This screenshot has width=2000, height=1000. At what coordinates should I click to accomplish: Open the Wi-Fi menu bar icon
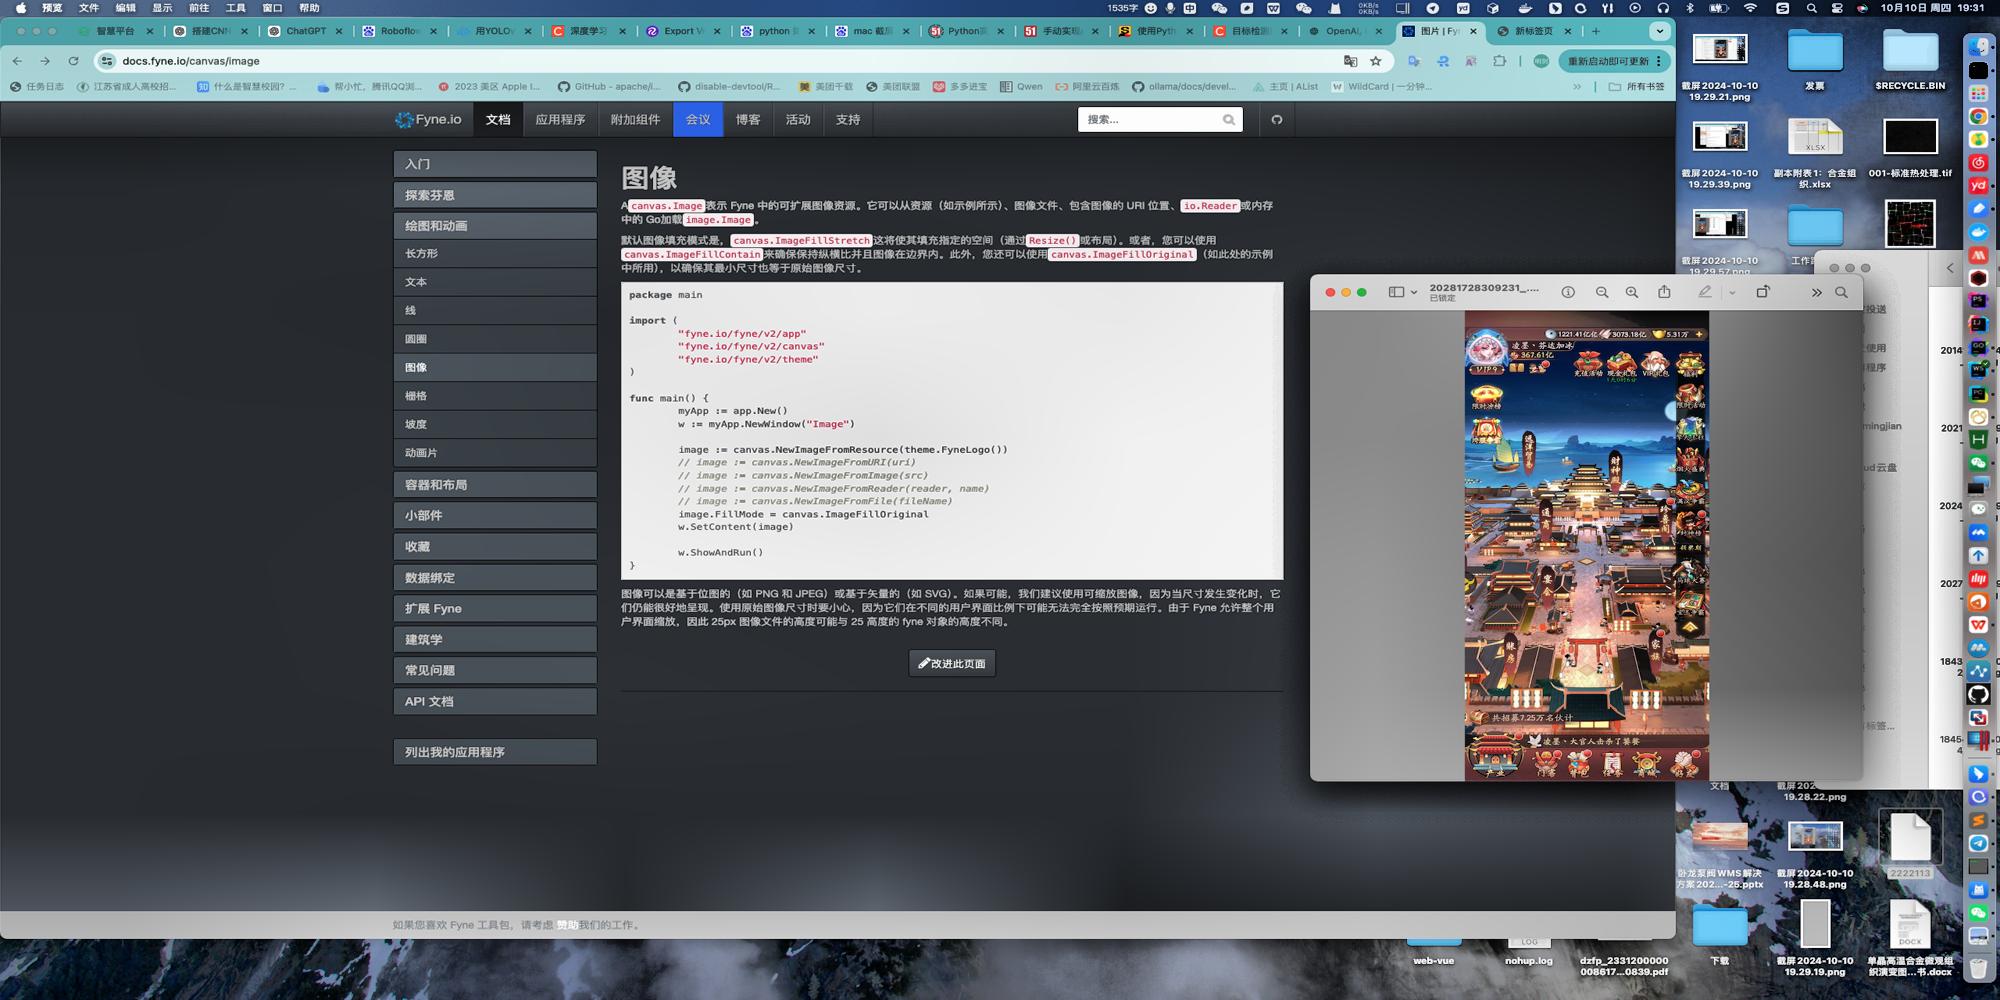point(1750,8)
